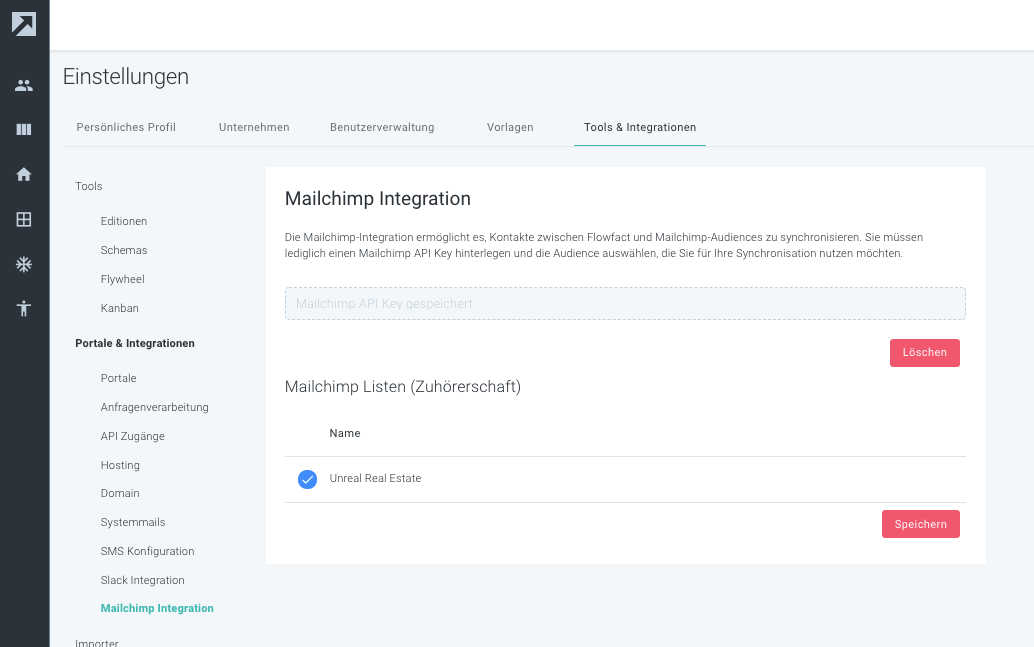Click the Mailchimp Integration panel heading
The image size is (1034, 647).
coord(378,199)
